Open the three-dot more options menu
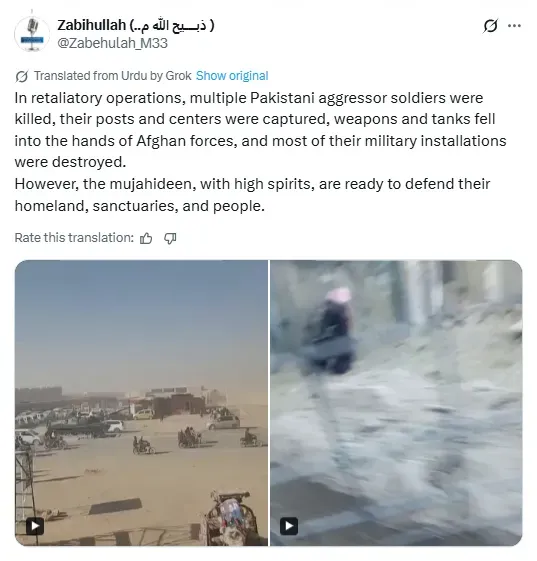 point(514,26)
